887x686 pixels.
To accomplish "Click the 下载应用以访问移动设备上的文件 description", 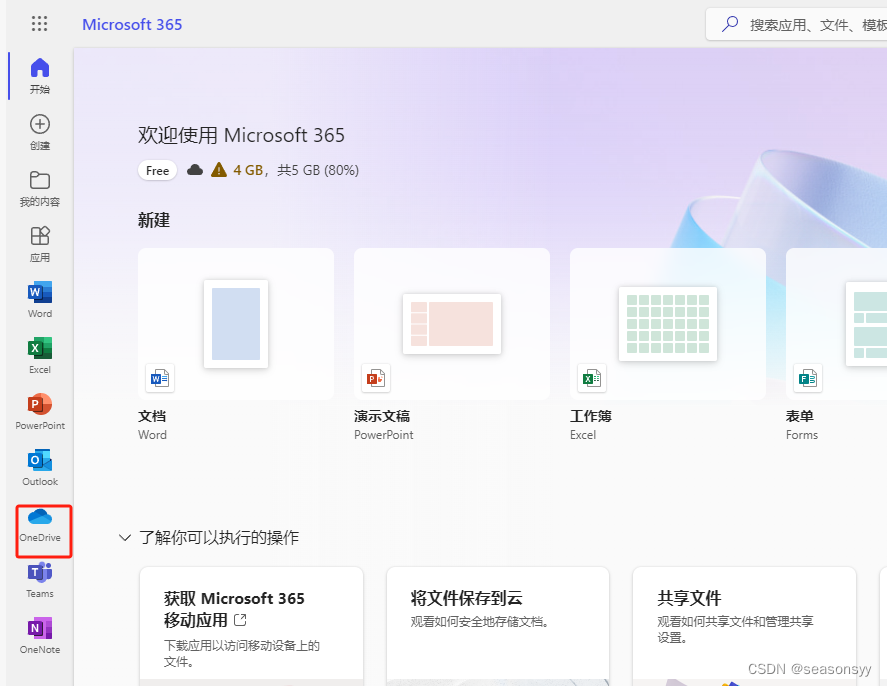I will point(242,653).
